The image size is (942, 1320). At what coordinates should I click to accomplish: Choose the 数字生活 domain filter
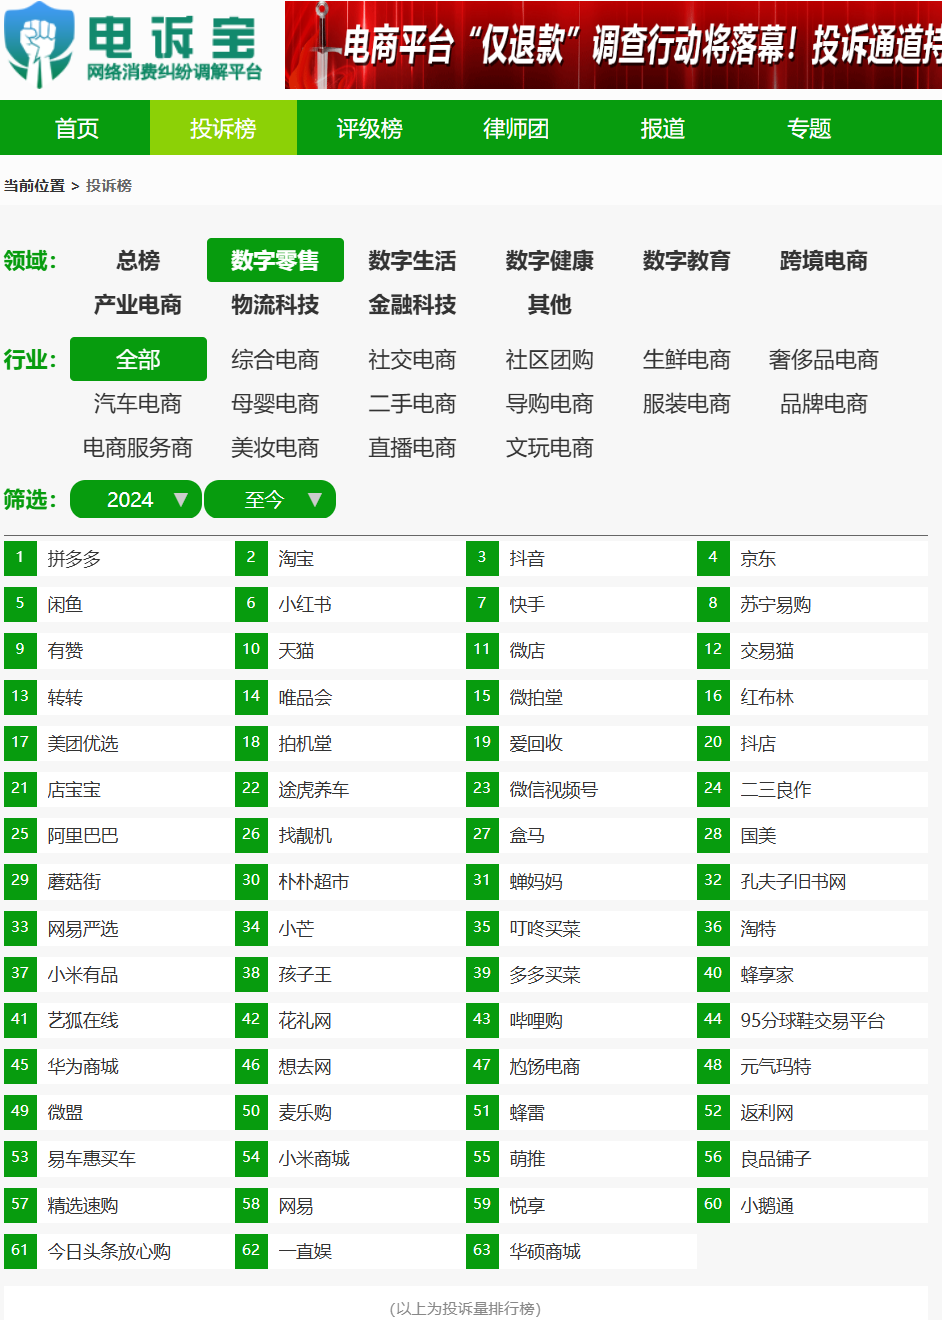pyautogui.click(x=412, y=260)
